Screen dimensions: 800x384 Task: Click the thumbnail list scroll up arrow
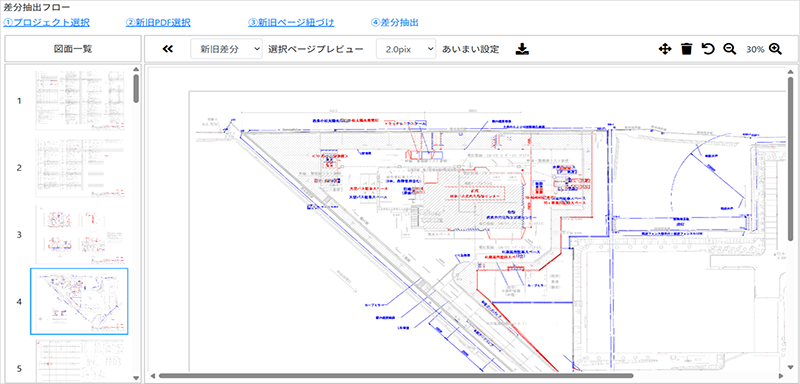click(136, 69)
